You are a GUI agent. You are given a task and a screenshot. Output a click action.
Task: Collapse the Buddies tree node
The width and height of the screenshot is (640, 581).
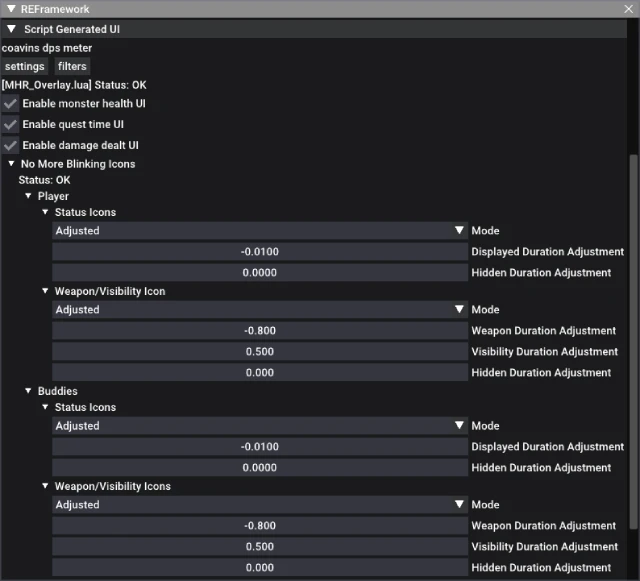(28, 391)
